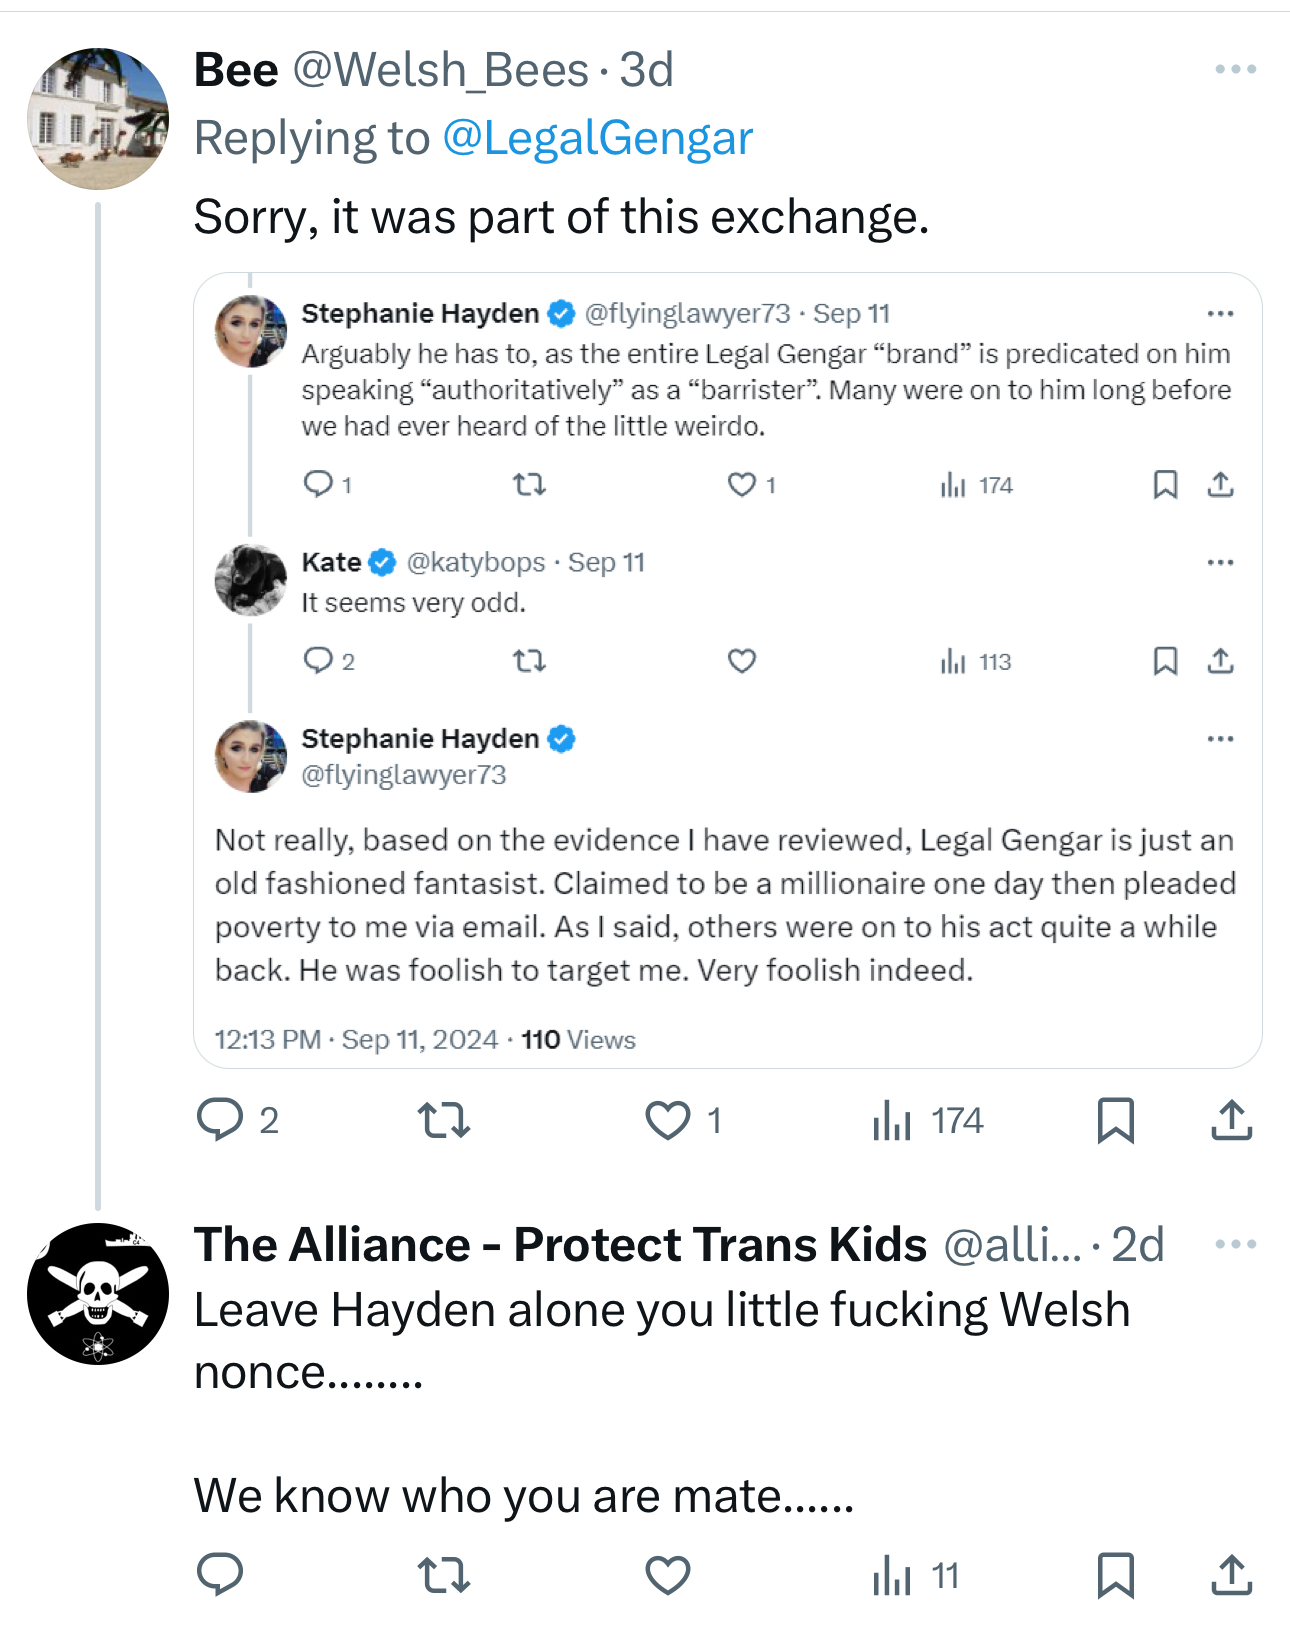The image size is (1290, 1637).
Task: Reply to The Alliance's tweet
Action: point(220,1575)
